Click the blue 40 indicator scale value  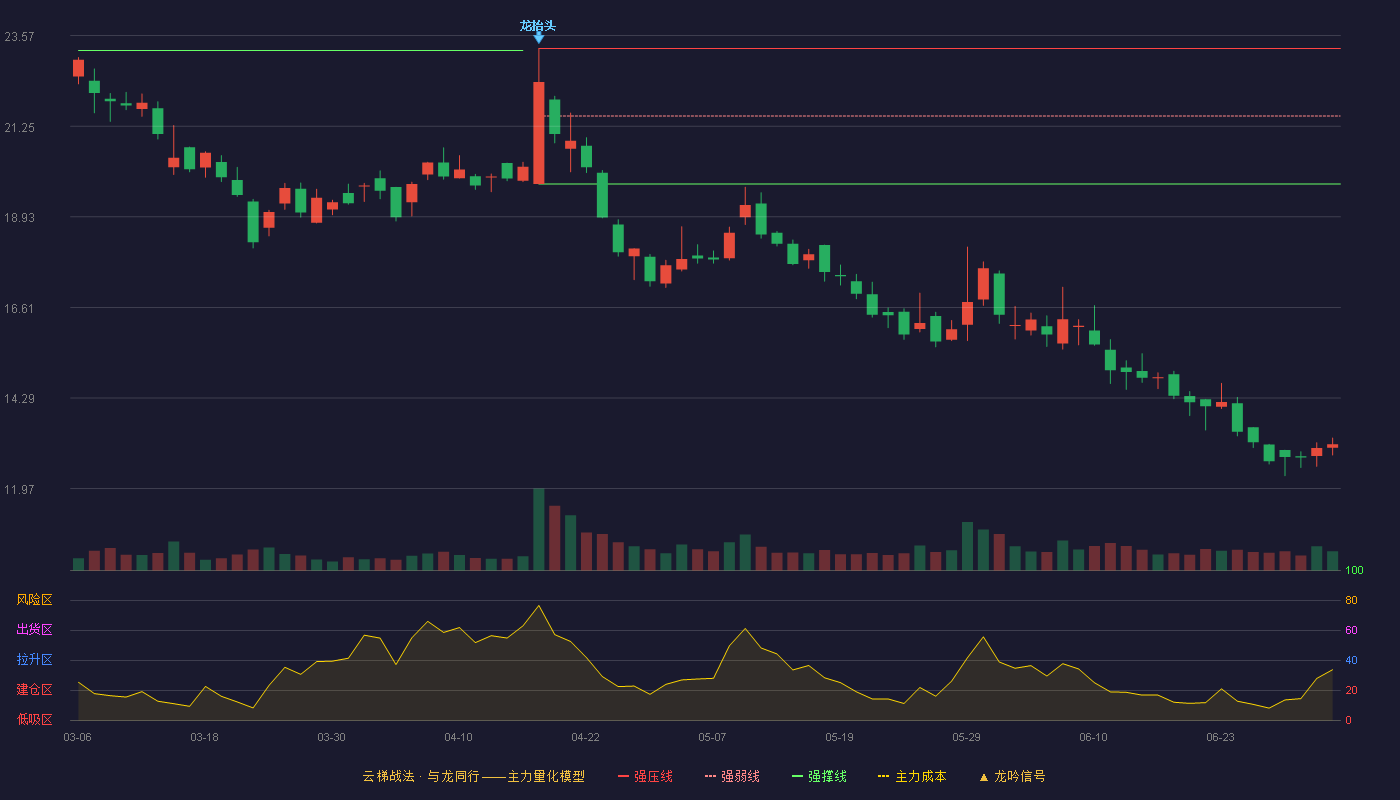click(1351, 660)
